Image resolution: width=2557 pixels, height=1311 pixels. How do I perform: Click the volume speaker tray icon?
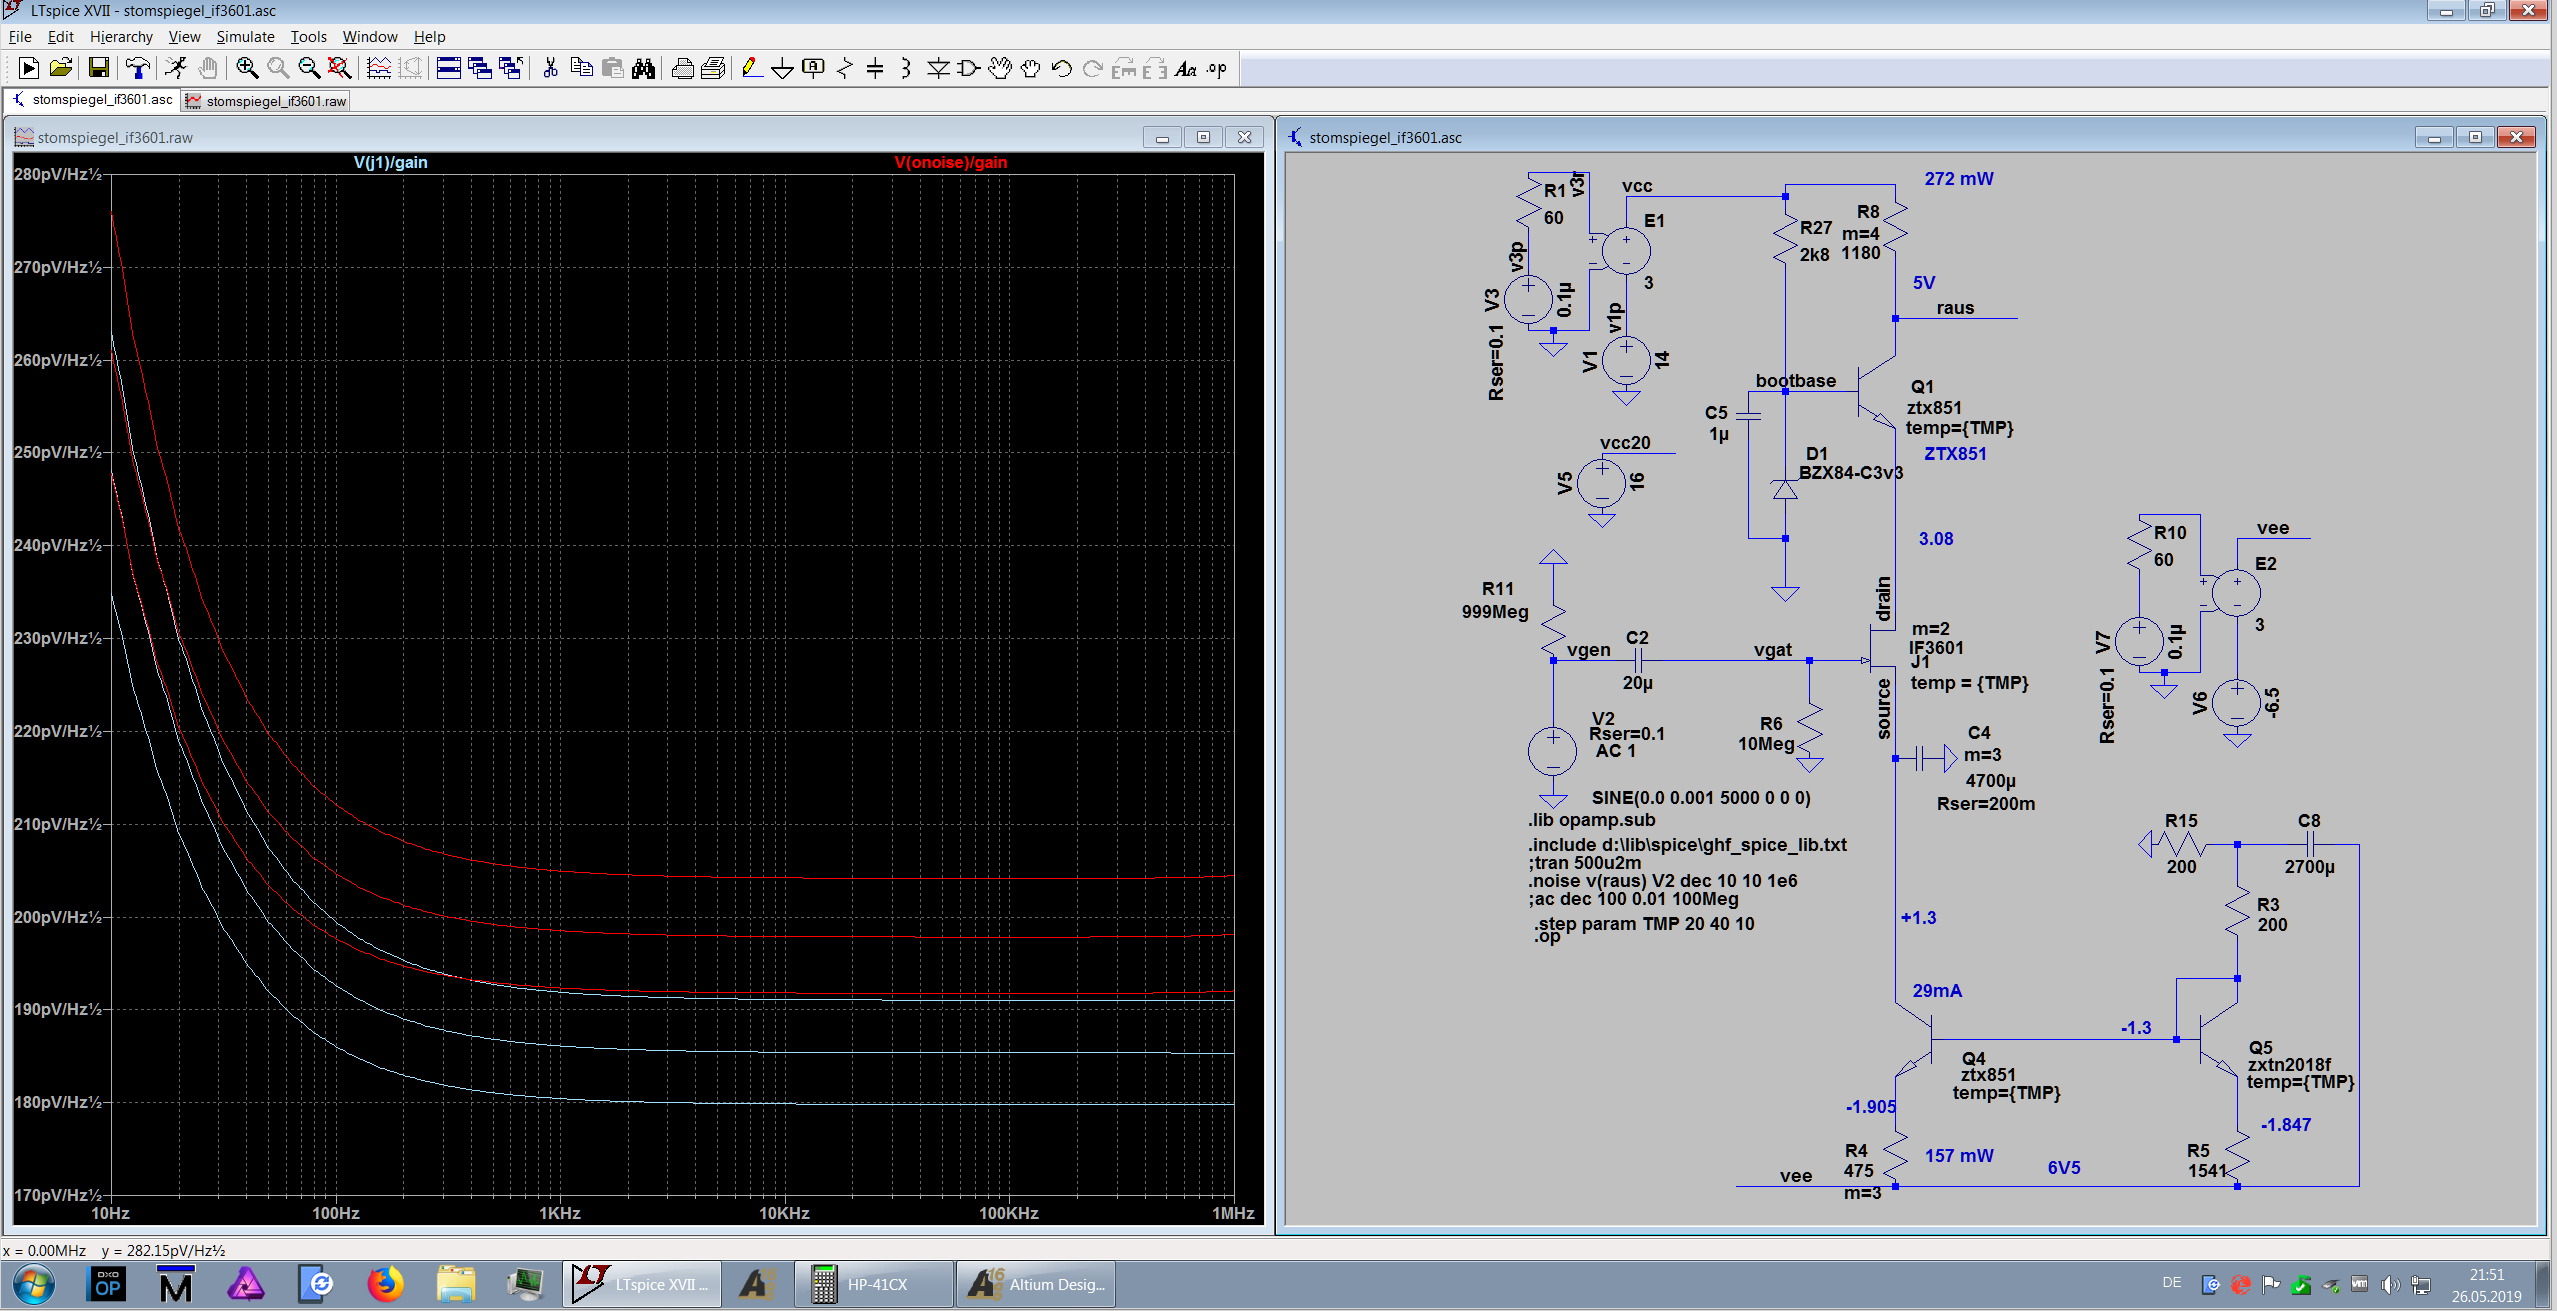click(2390, 1284)
